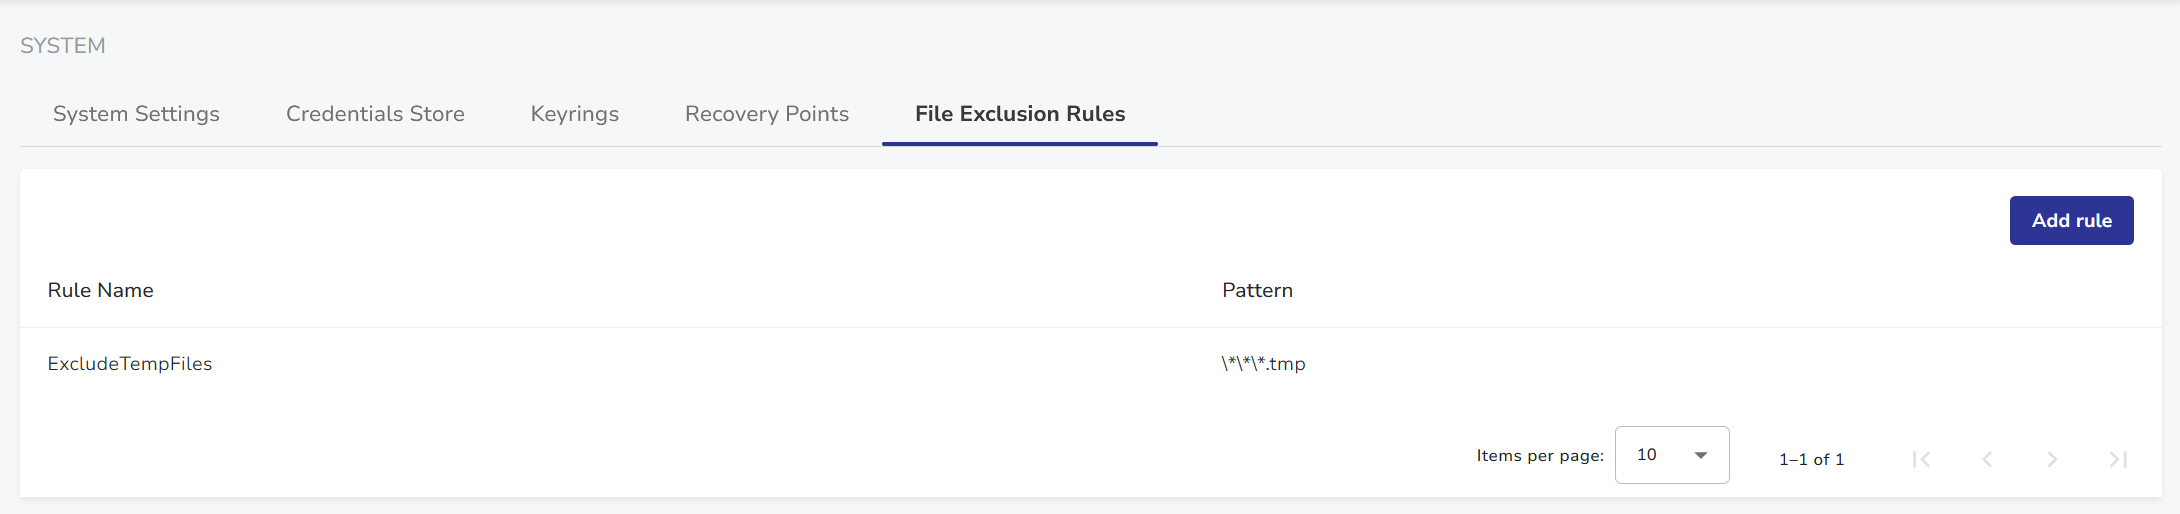Click the 1–1 of 1 range label
Screen dimensions: 2180x514
click(x=1811, y=459)
